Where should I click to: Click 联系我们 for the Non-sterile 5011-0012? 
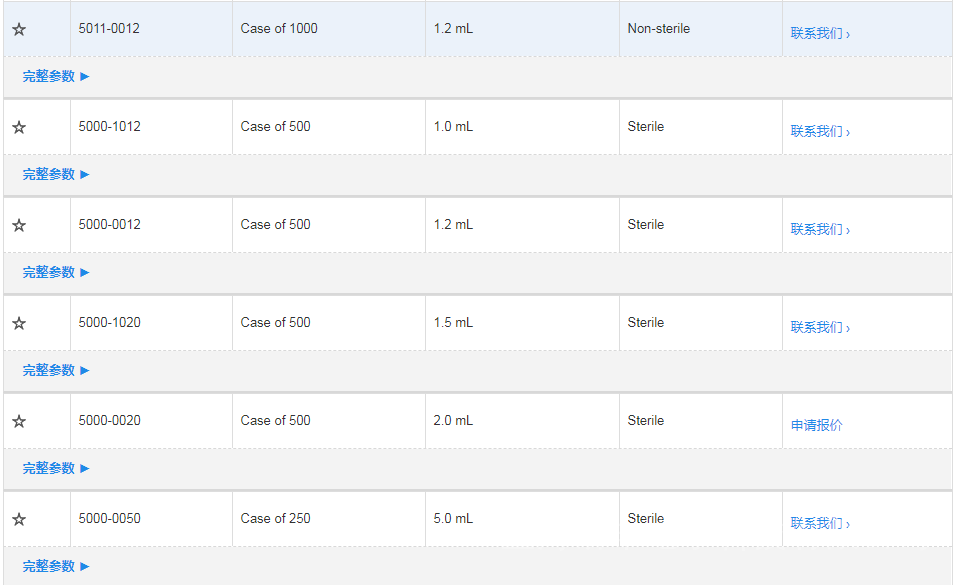coord(820,33)
